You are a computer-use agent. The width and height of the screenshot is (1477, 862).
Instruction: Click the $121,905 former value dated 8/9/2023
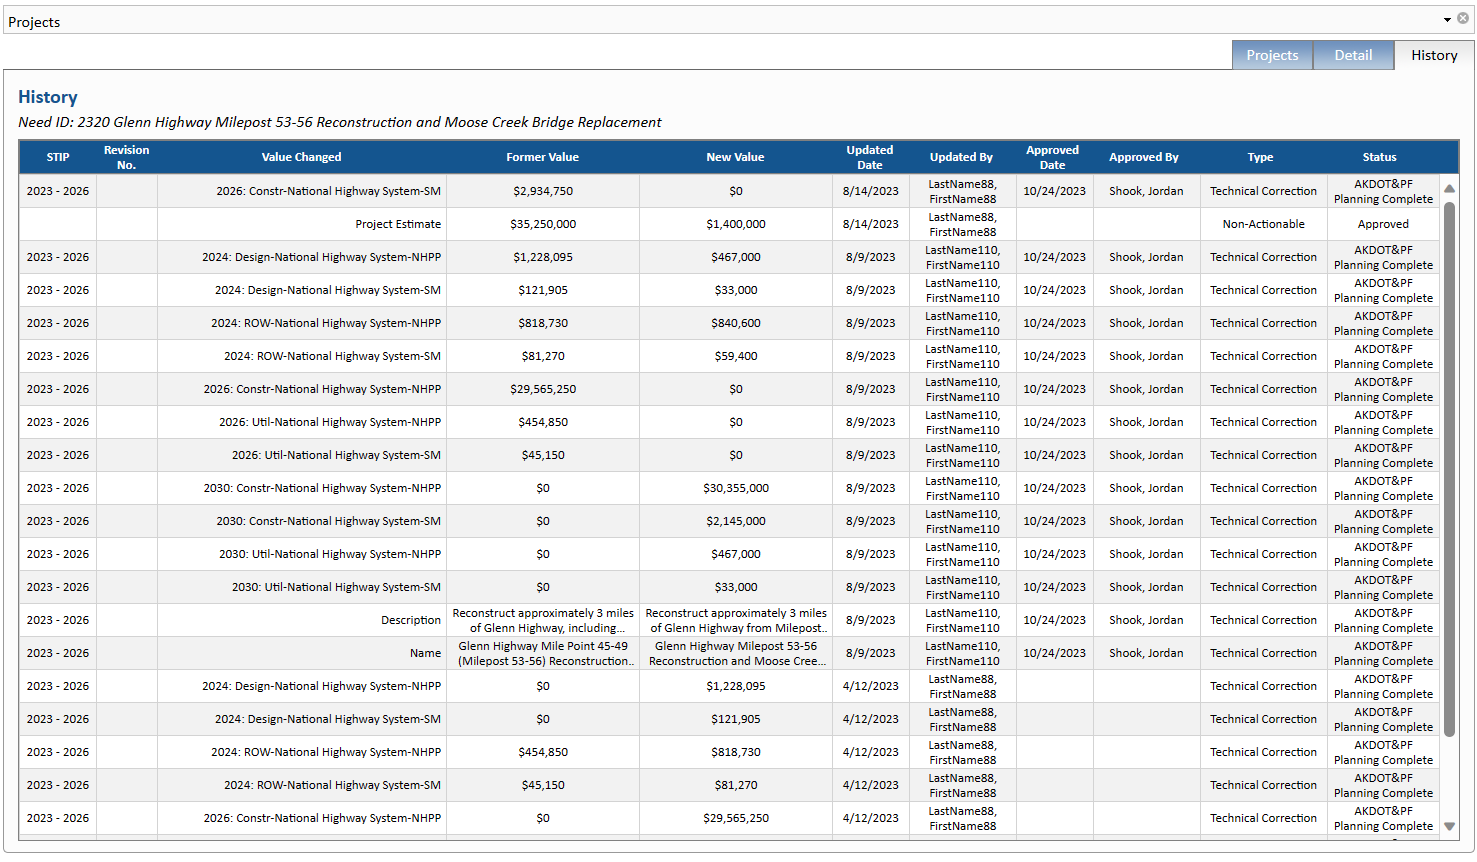[543, 290]
